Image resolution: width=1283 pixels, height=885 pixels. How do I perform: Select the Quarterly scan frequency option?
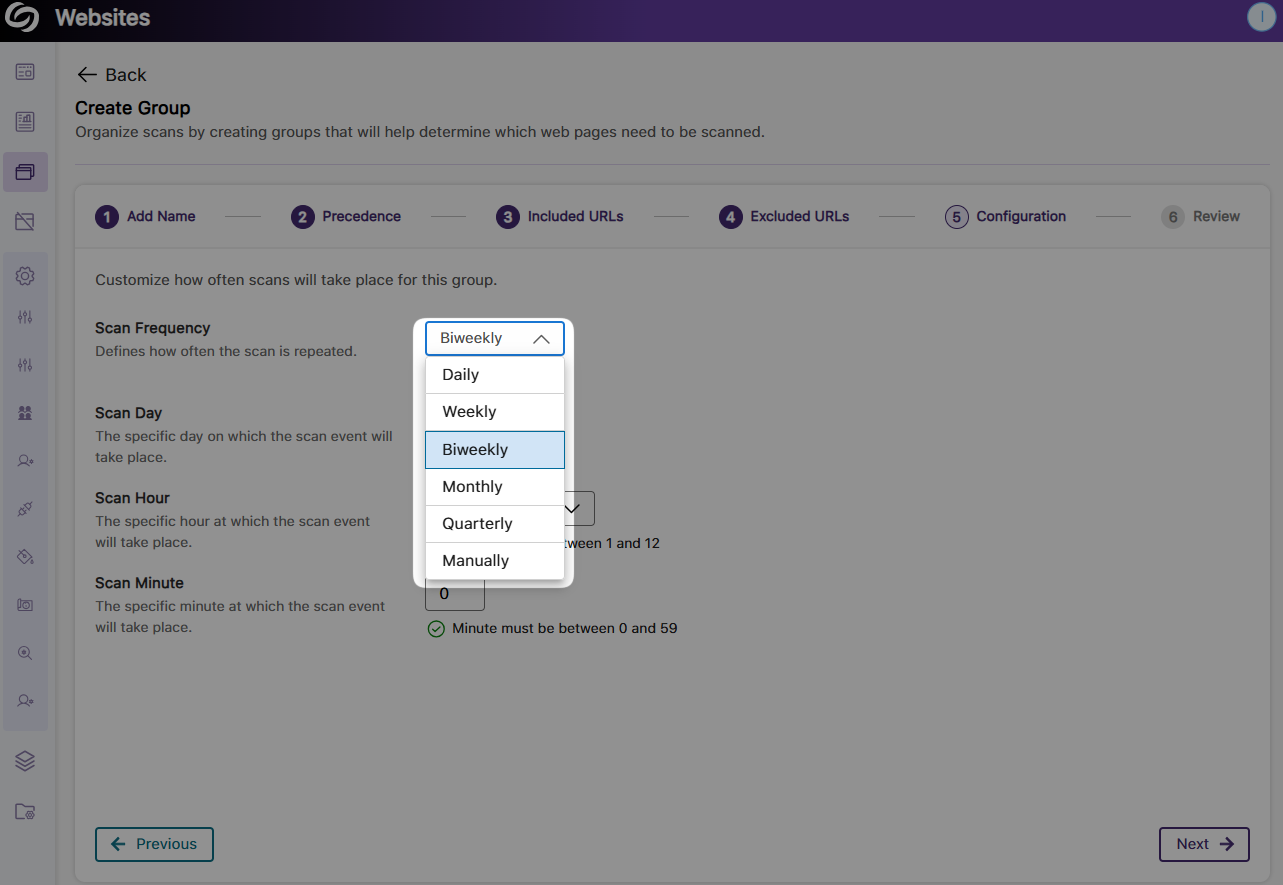pyautogui.click(x=494, y=524)
